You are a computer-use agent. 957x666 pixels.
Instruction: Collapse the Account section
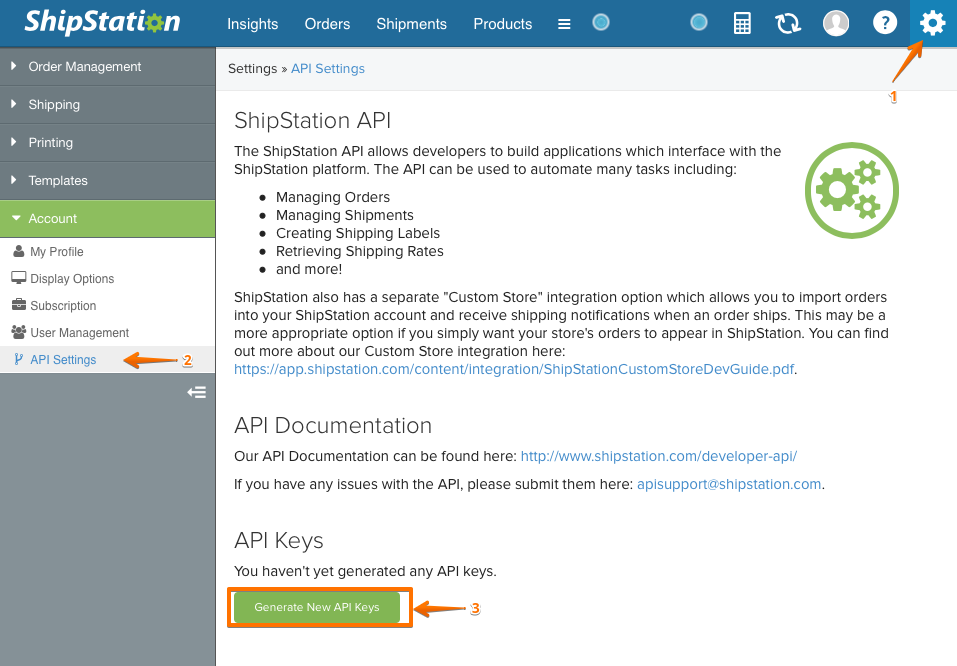click(107, 219)
